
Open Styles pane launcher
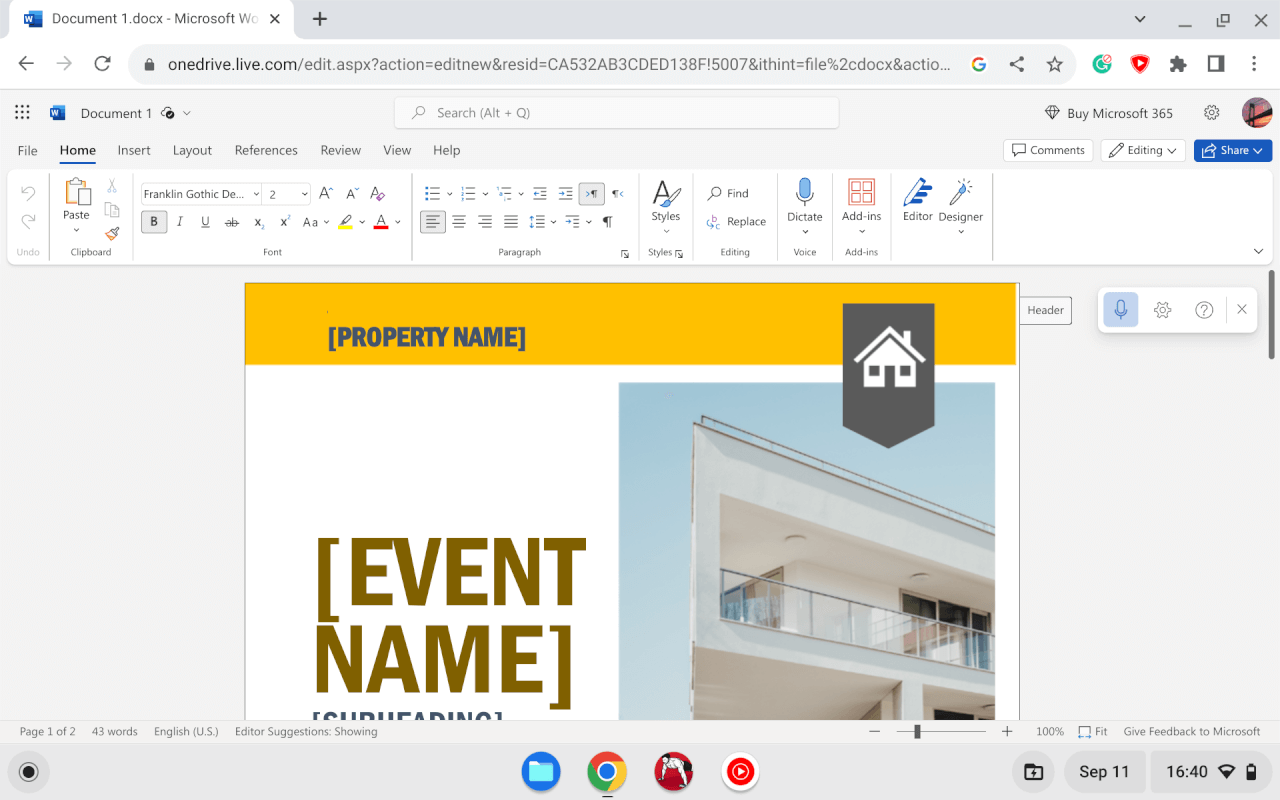pos(679,254)
